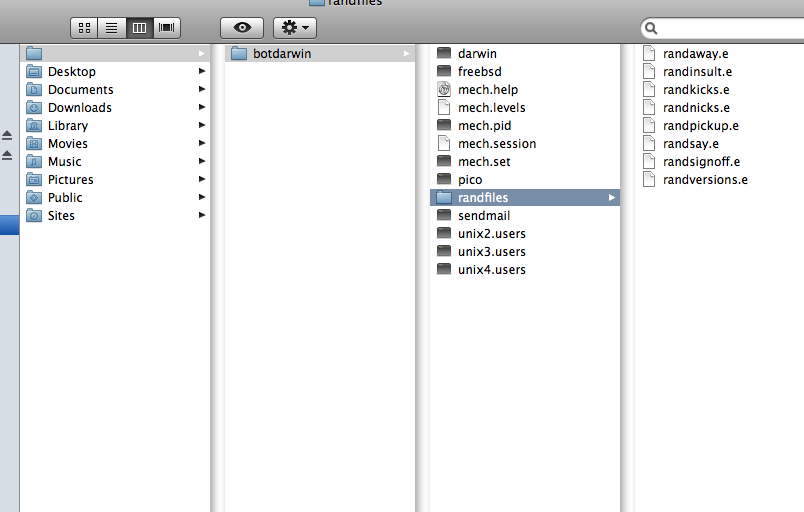
Task: Select the mech.help file icon
Action: point(445,90)
